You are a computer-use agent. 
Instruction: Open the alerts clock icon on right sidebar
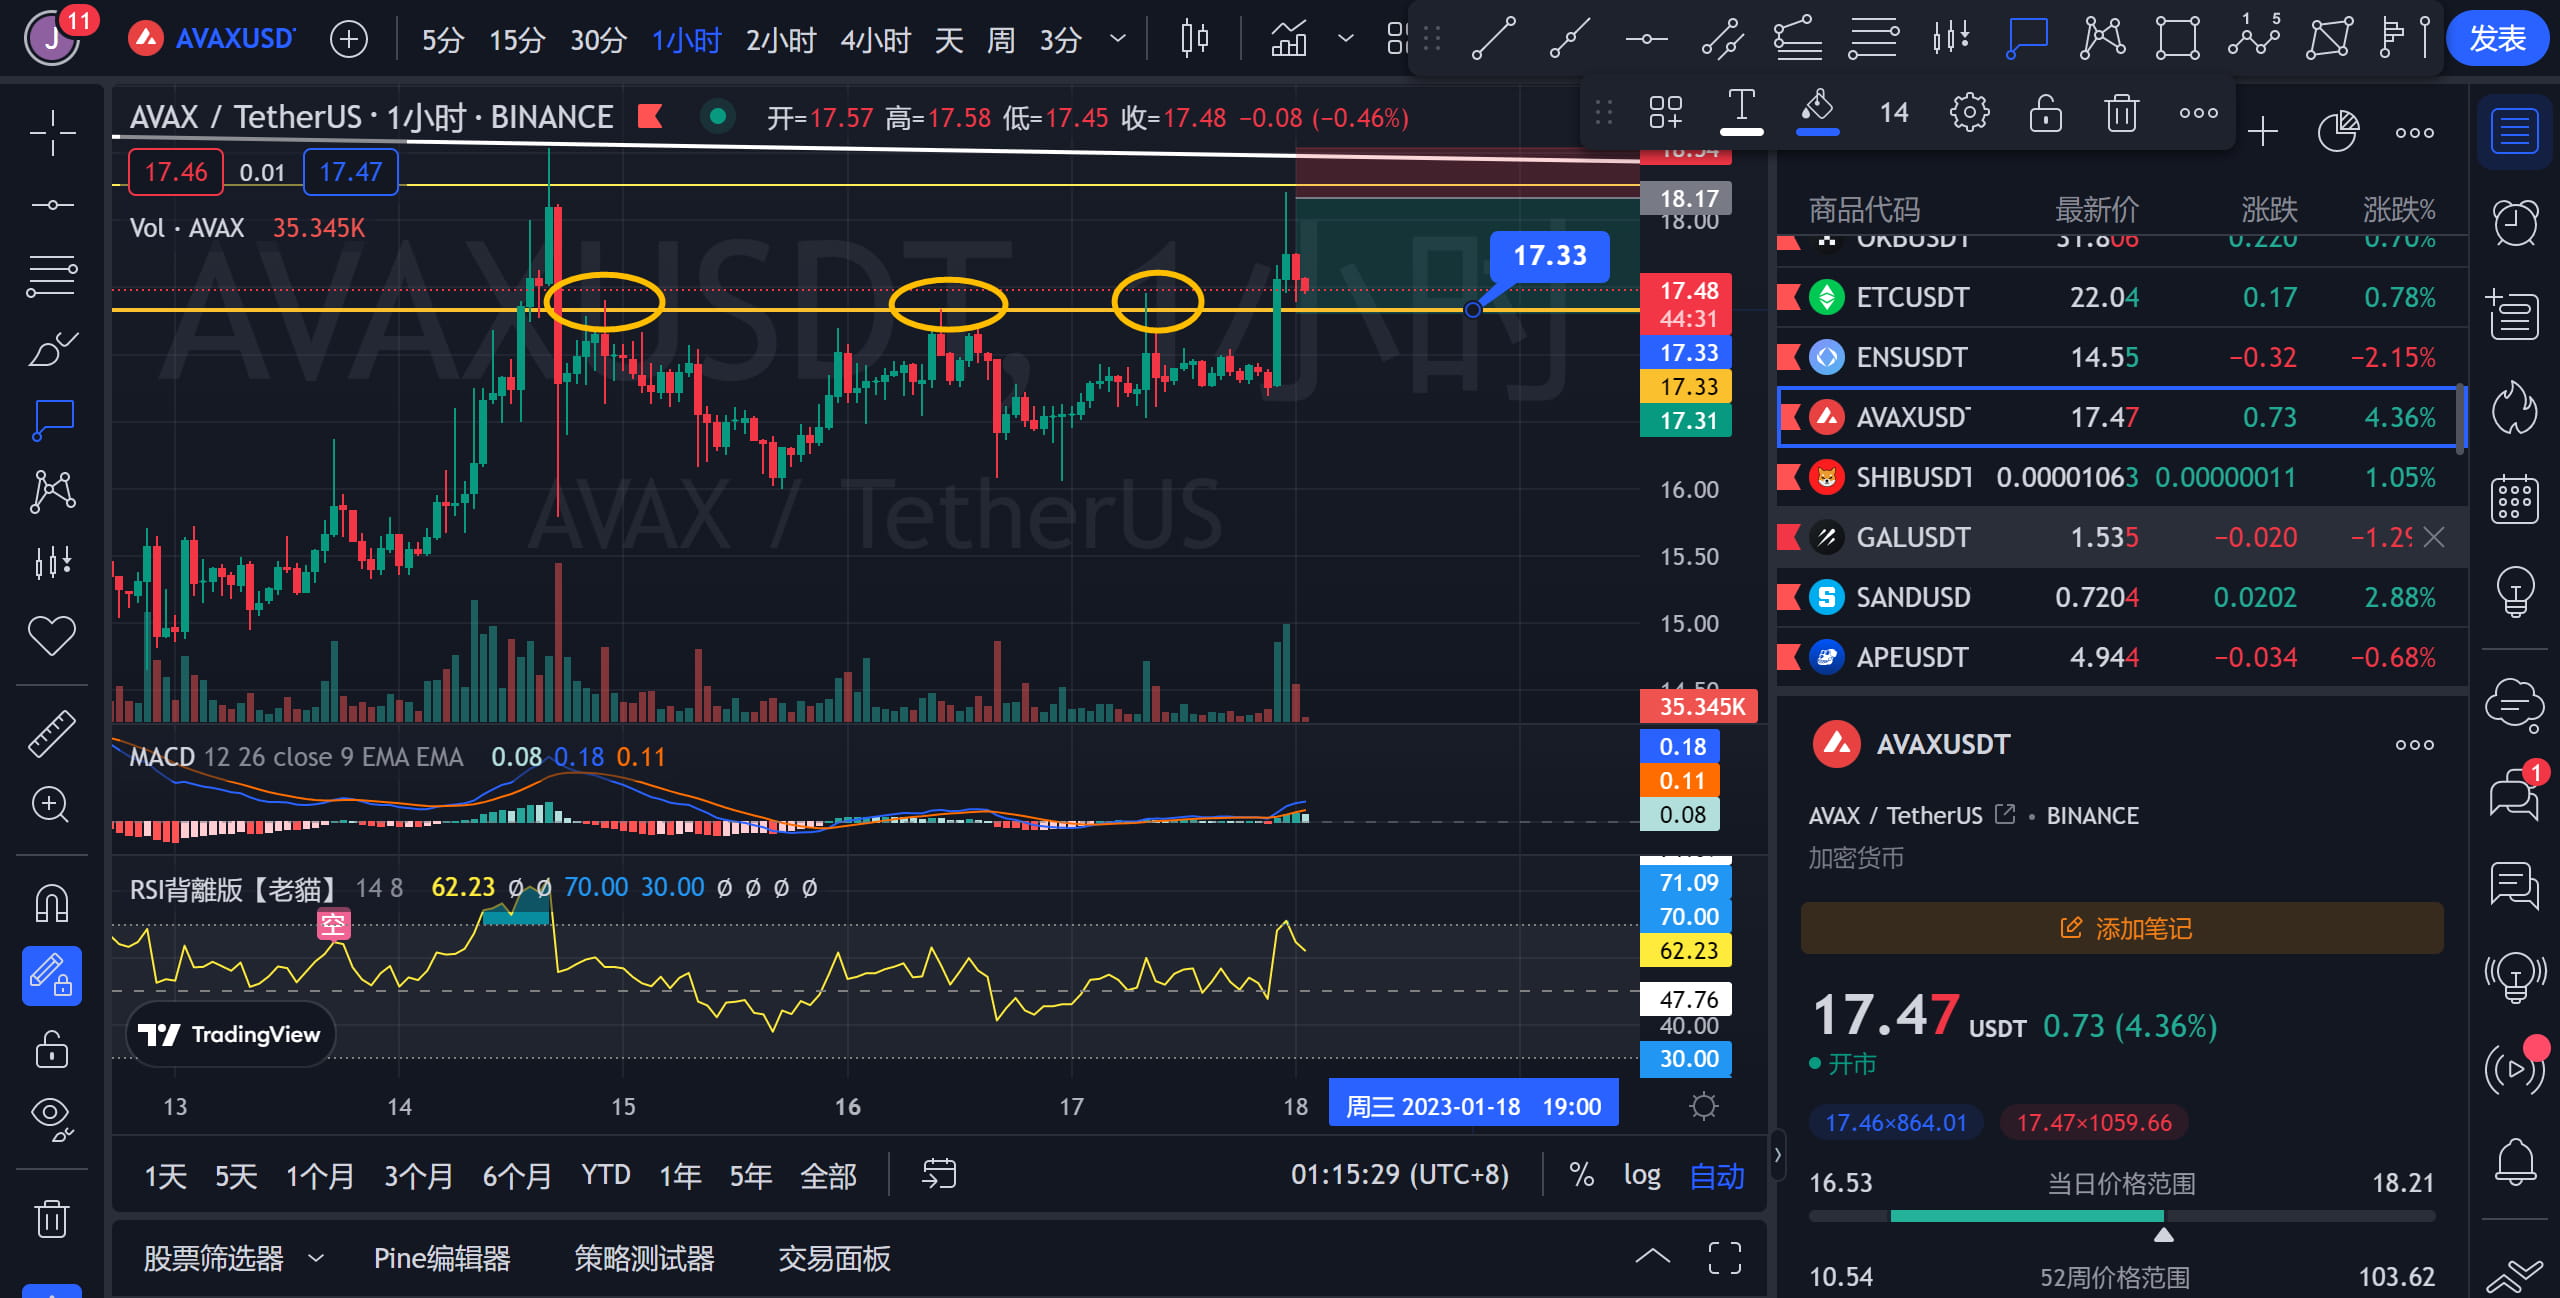click(2513, 221)
